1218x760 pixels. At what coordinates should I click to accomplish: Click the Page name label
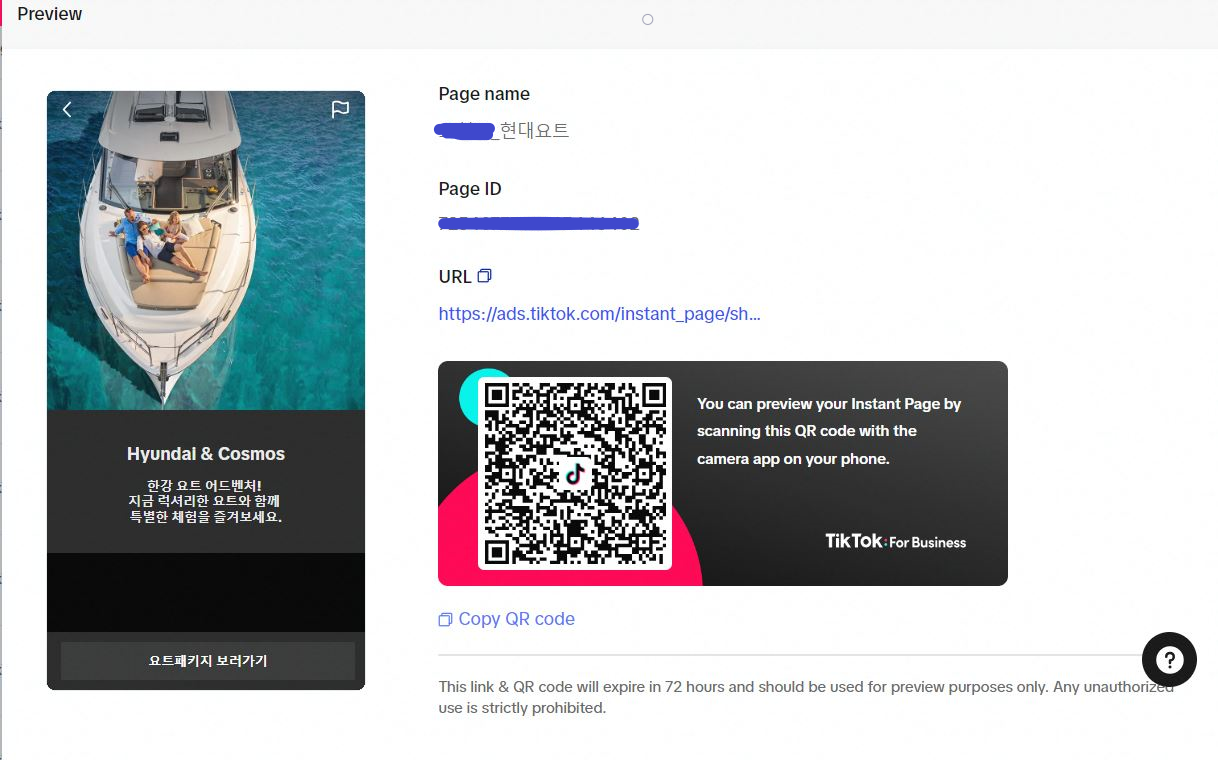pyautogui.click(x=484, y=94)
